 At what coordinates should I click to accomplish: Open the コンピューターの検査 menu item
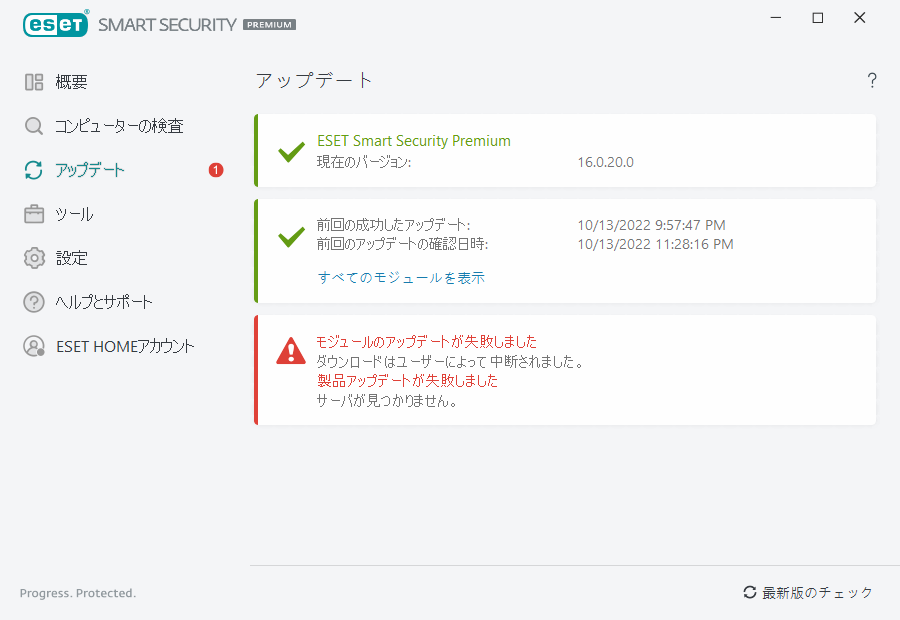tap(119, 126)
